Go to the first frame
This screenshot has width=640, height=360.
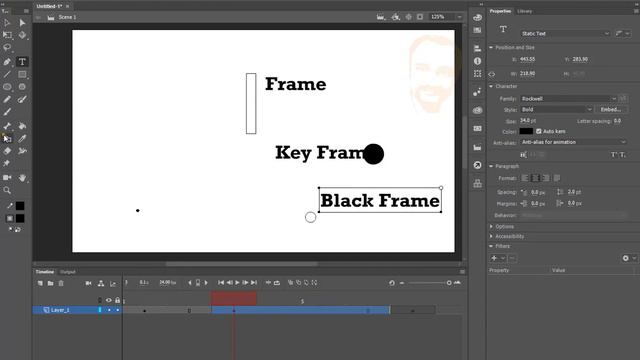point(221,283)
